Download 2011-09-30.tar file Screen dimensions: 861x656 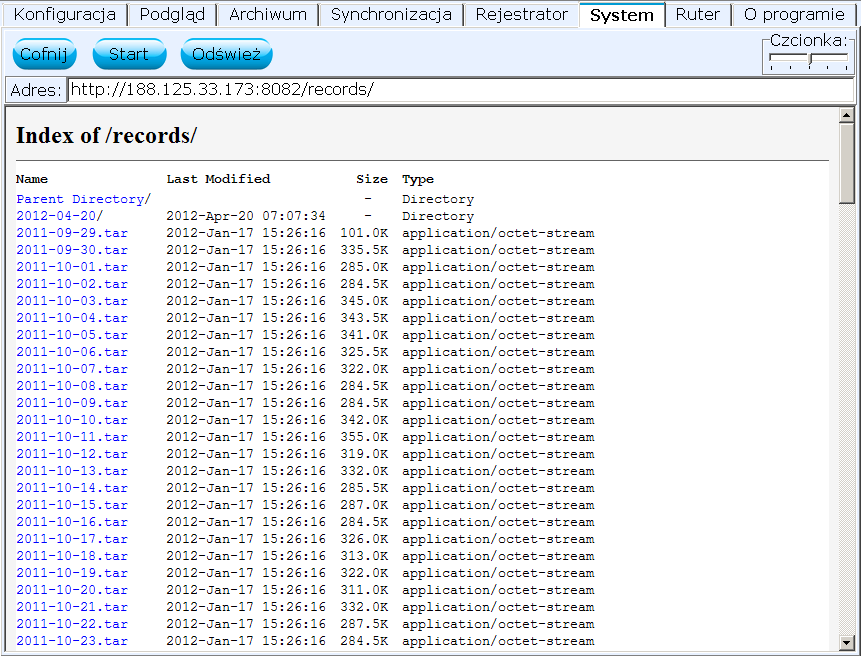pos(72,250)
